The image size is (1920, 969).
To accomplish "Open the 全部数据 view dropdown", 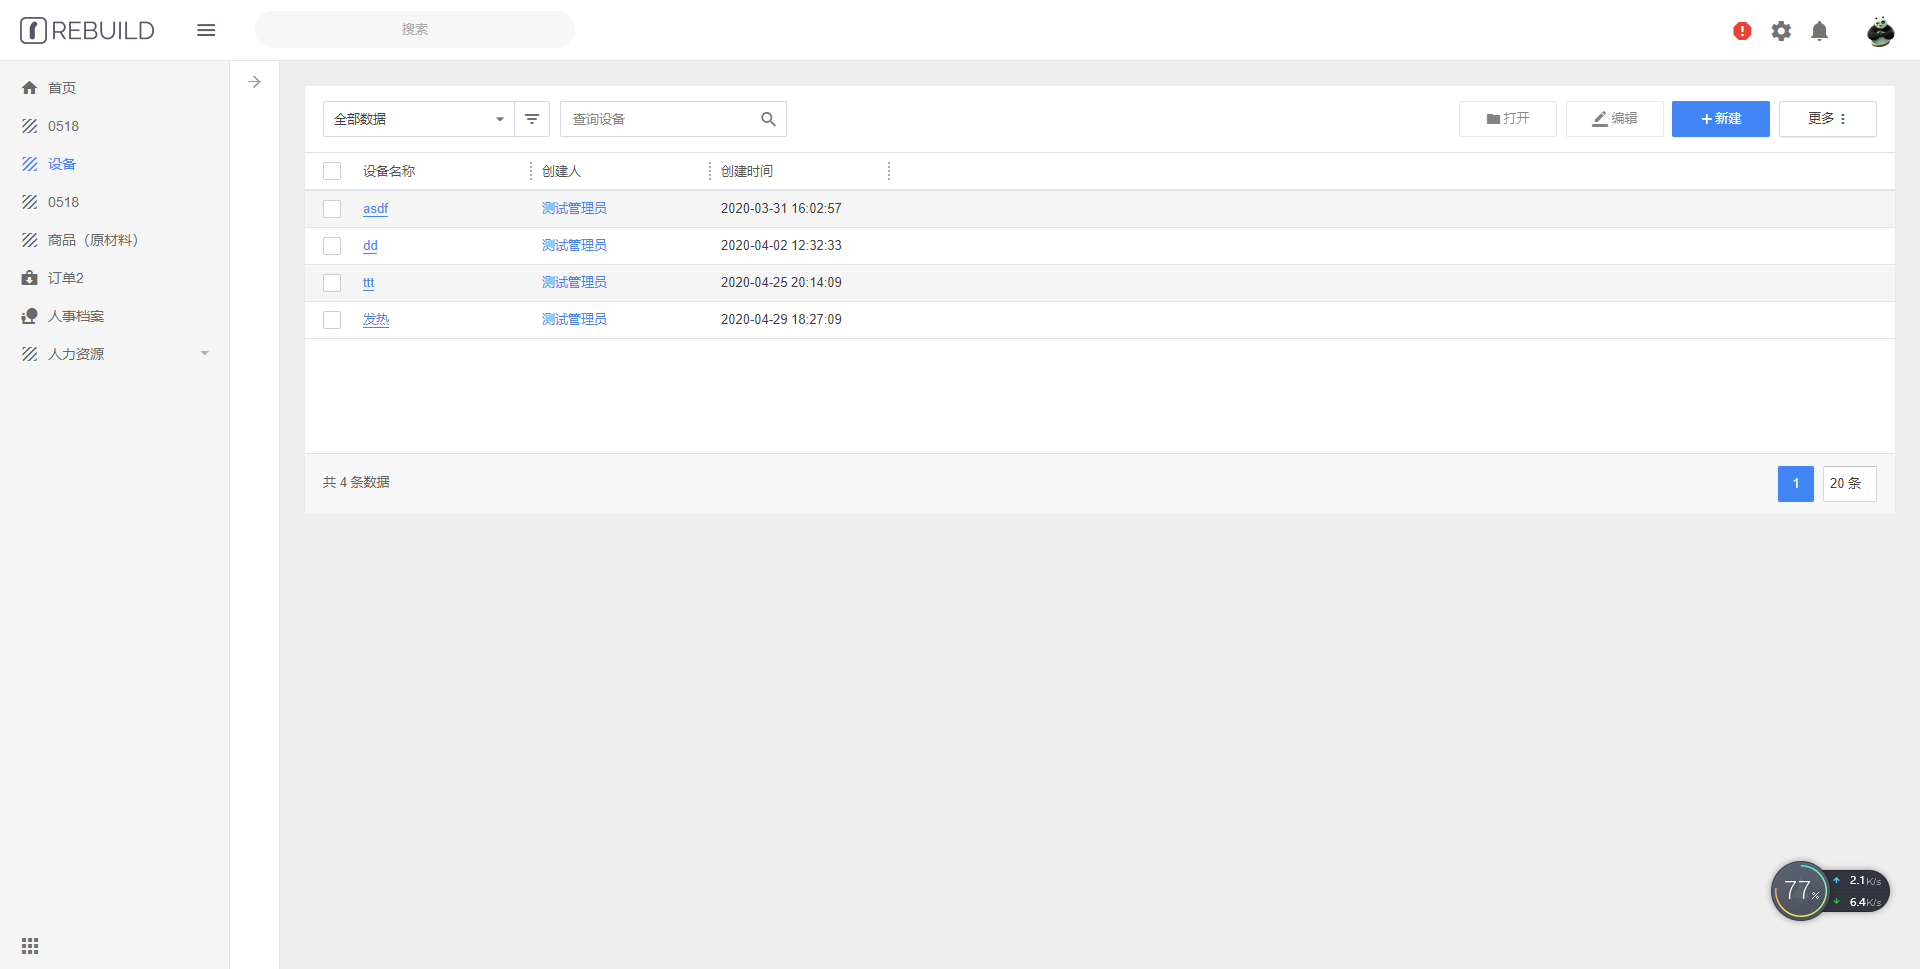I will pos(418,119).
